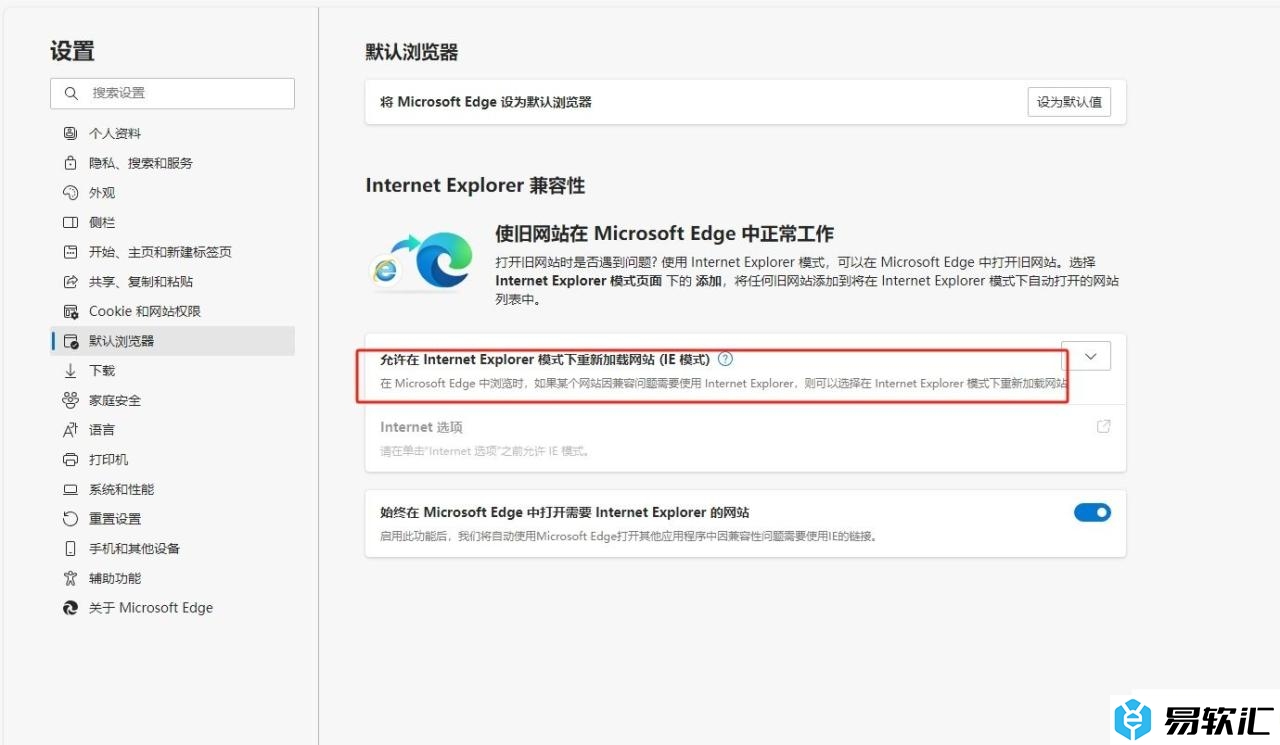This screenshot has width=1280, height=745.
Task: Click the Internet Explorer 兼容性 heading
Action: tap(475, 185)
